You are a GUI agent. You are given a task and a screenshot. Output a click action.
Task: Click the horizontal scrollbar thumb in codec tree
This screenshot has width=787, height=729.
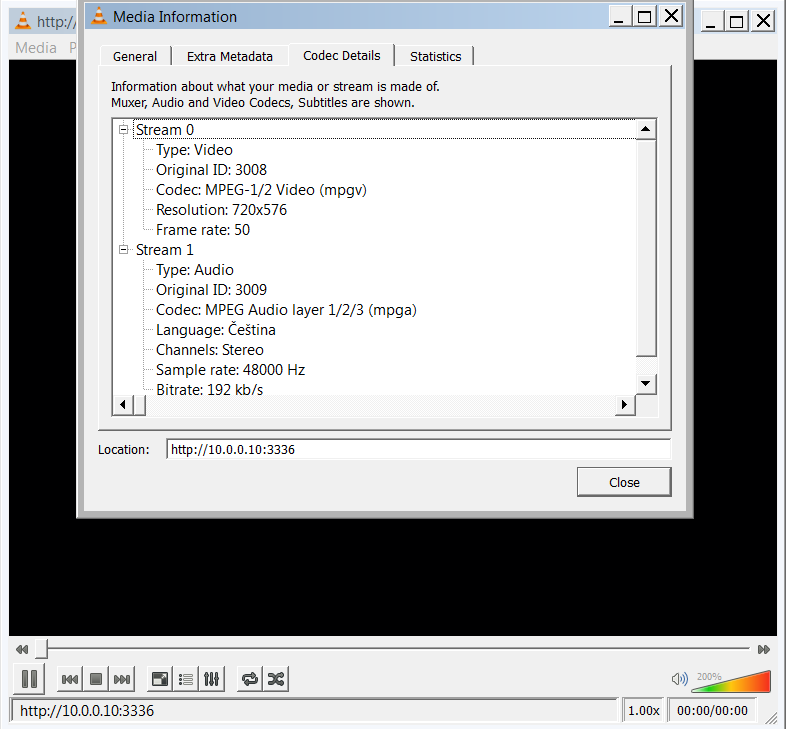pyautogui.click(x=140, y=405)
